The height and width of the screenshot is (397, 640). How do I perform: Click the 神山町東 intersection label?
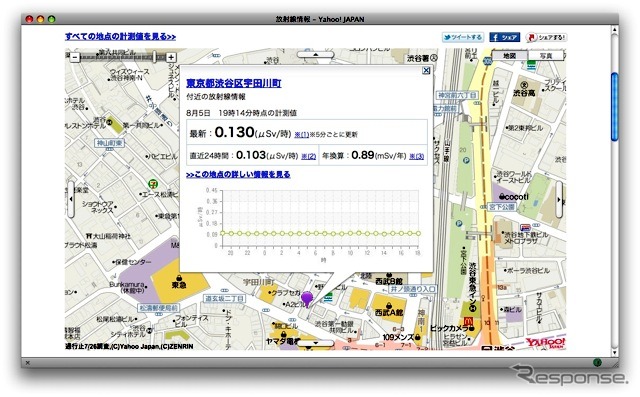[109, 143]
